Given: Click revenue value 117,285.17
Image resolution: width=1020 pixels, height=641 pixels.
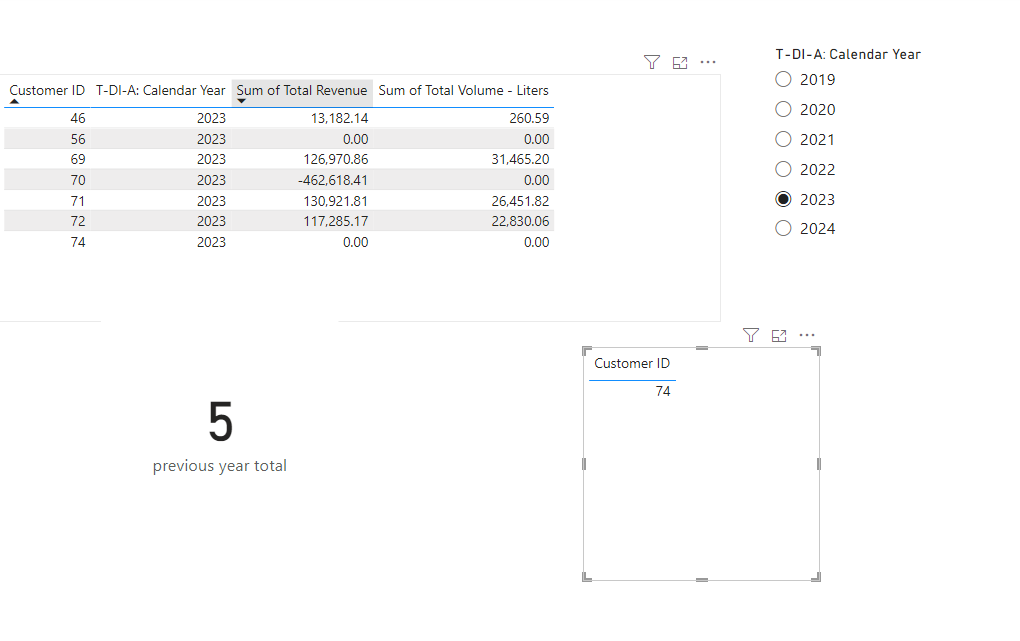Looking at the screenshot, I should pos(336,221).
